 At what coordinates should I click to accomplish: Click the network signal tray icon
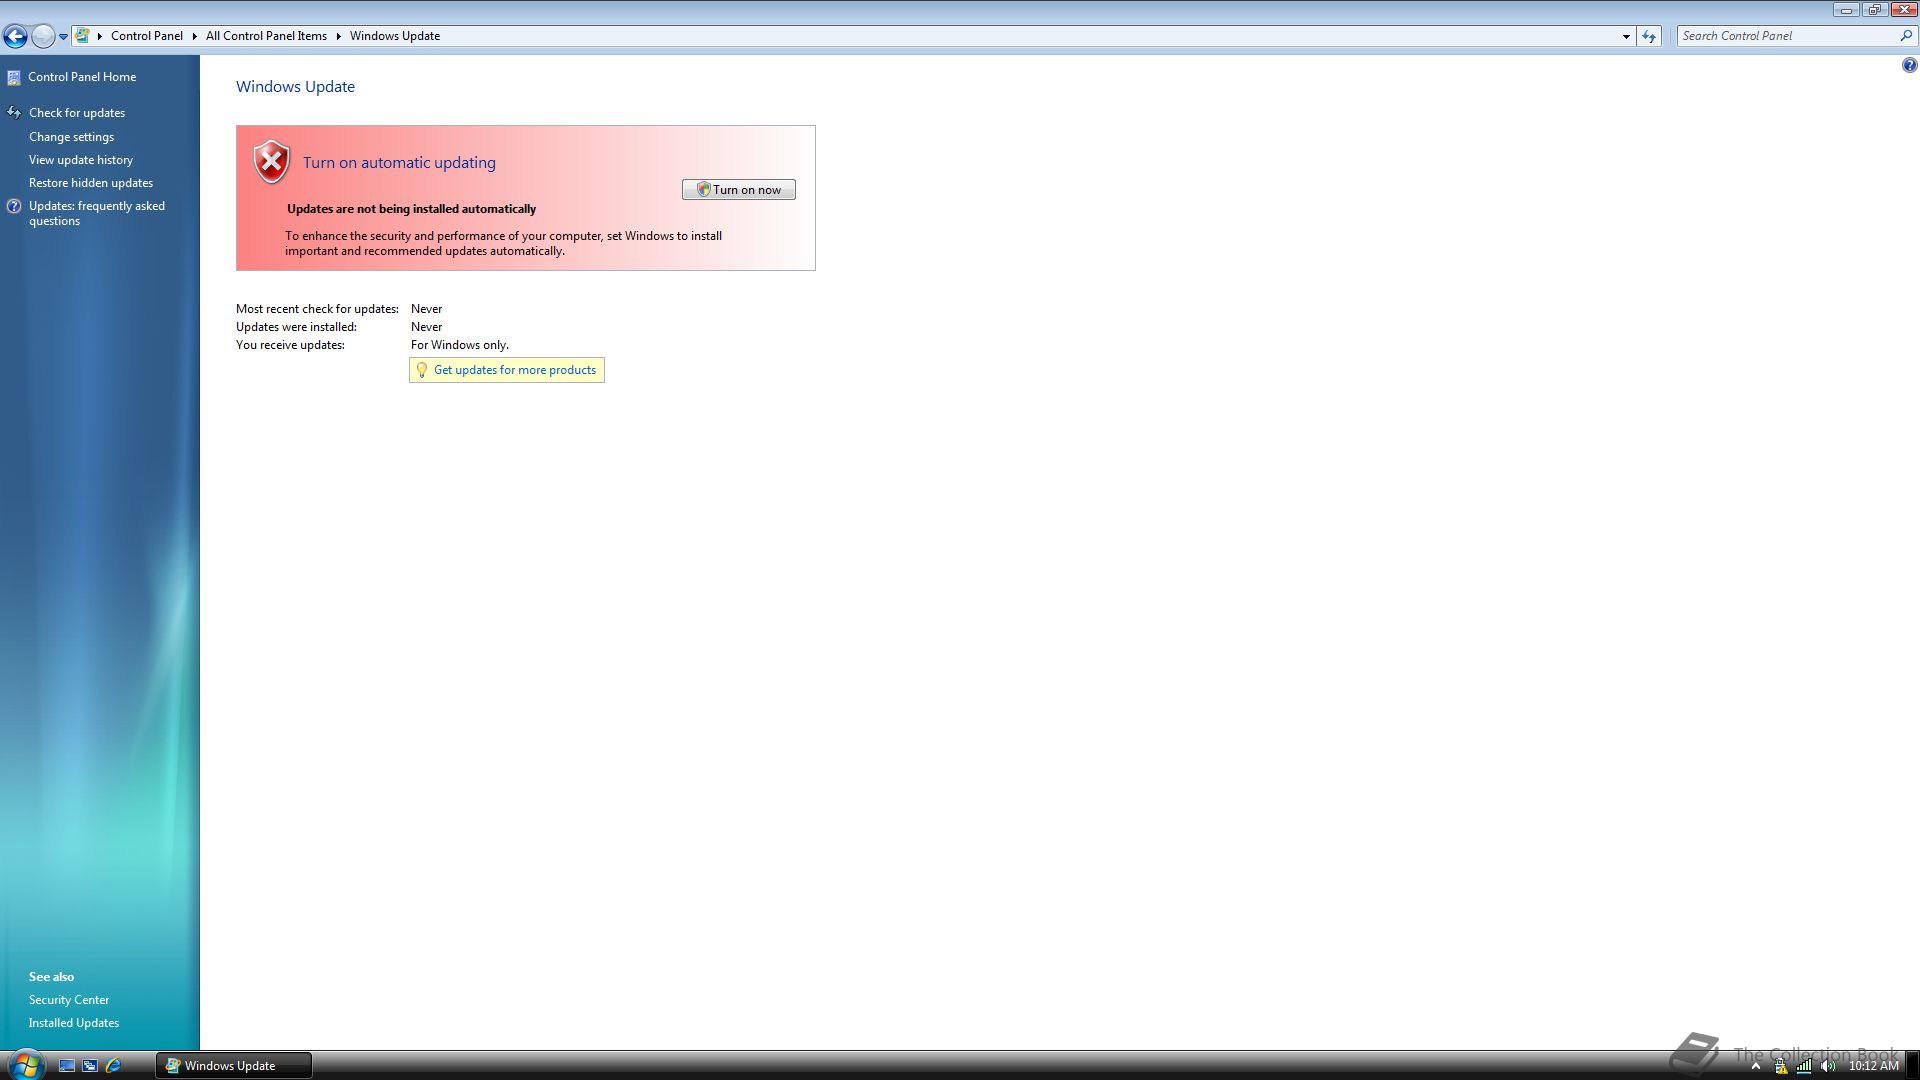point(1804,1066)
